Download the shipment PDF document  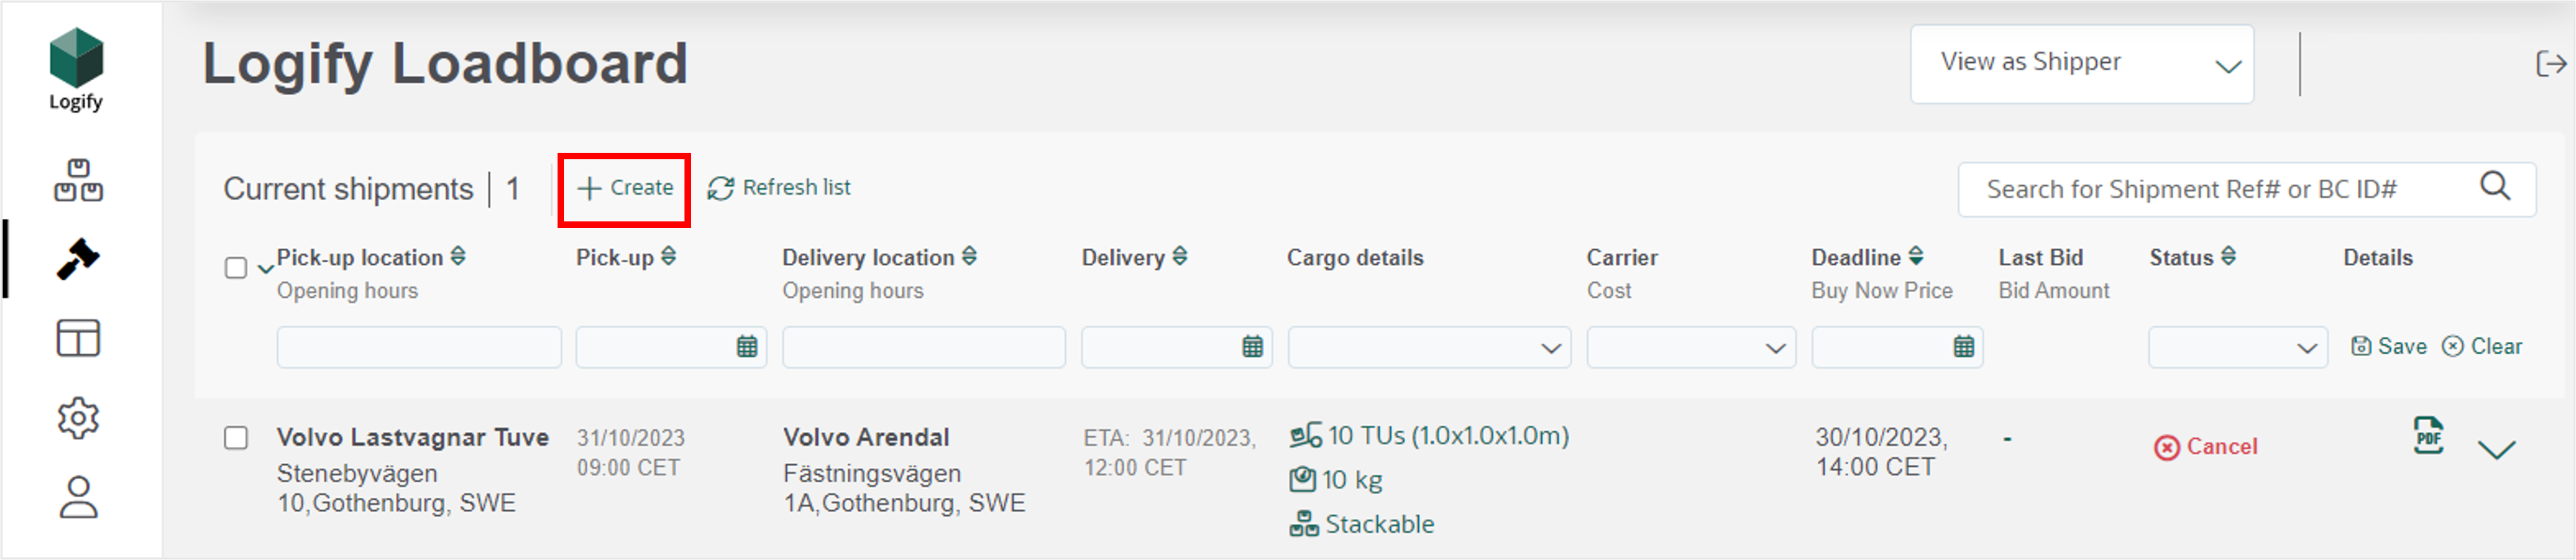click(2428, 437)
